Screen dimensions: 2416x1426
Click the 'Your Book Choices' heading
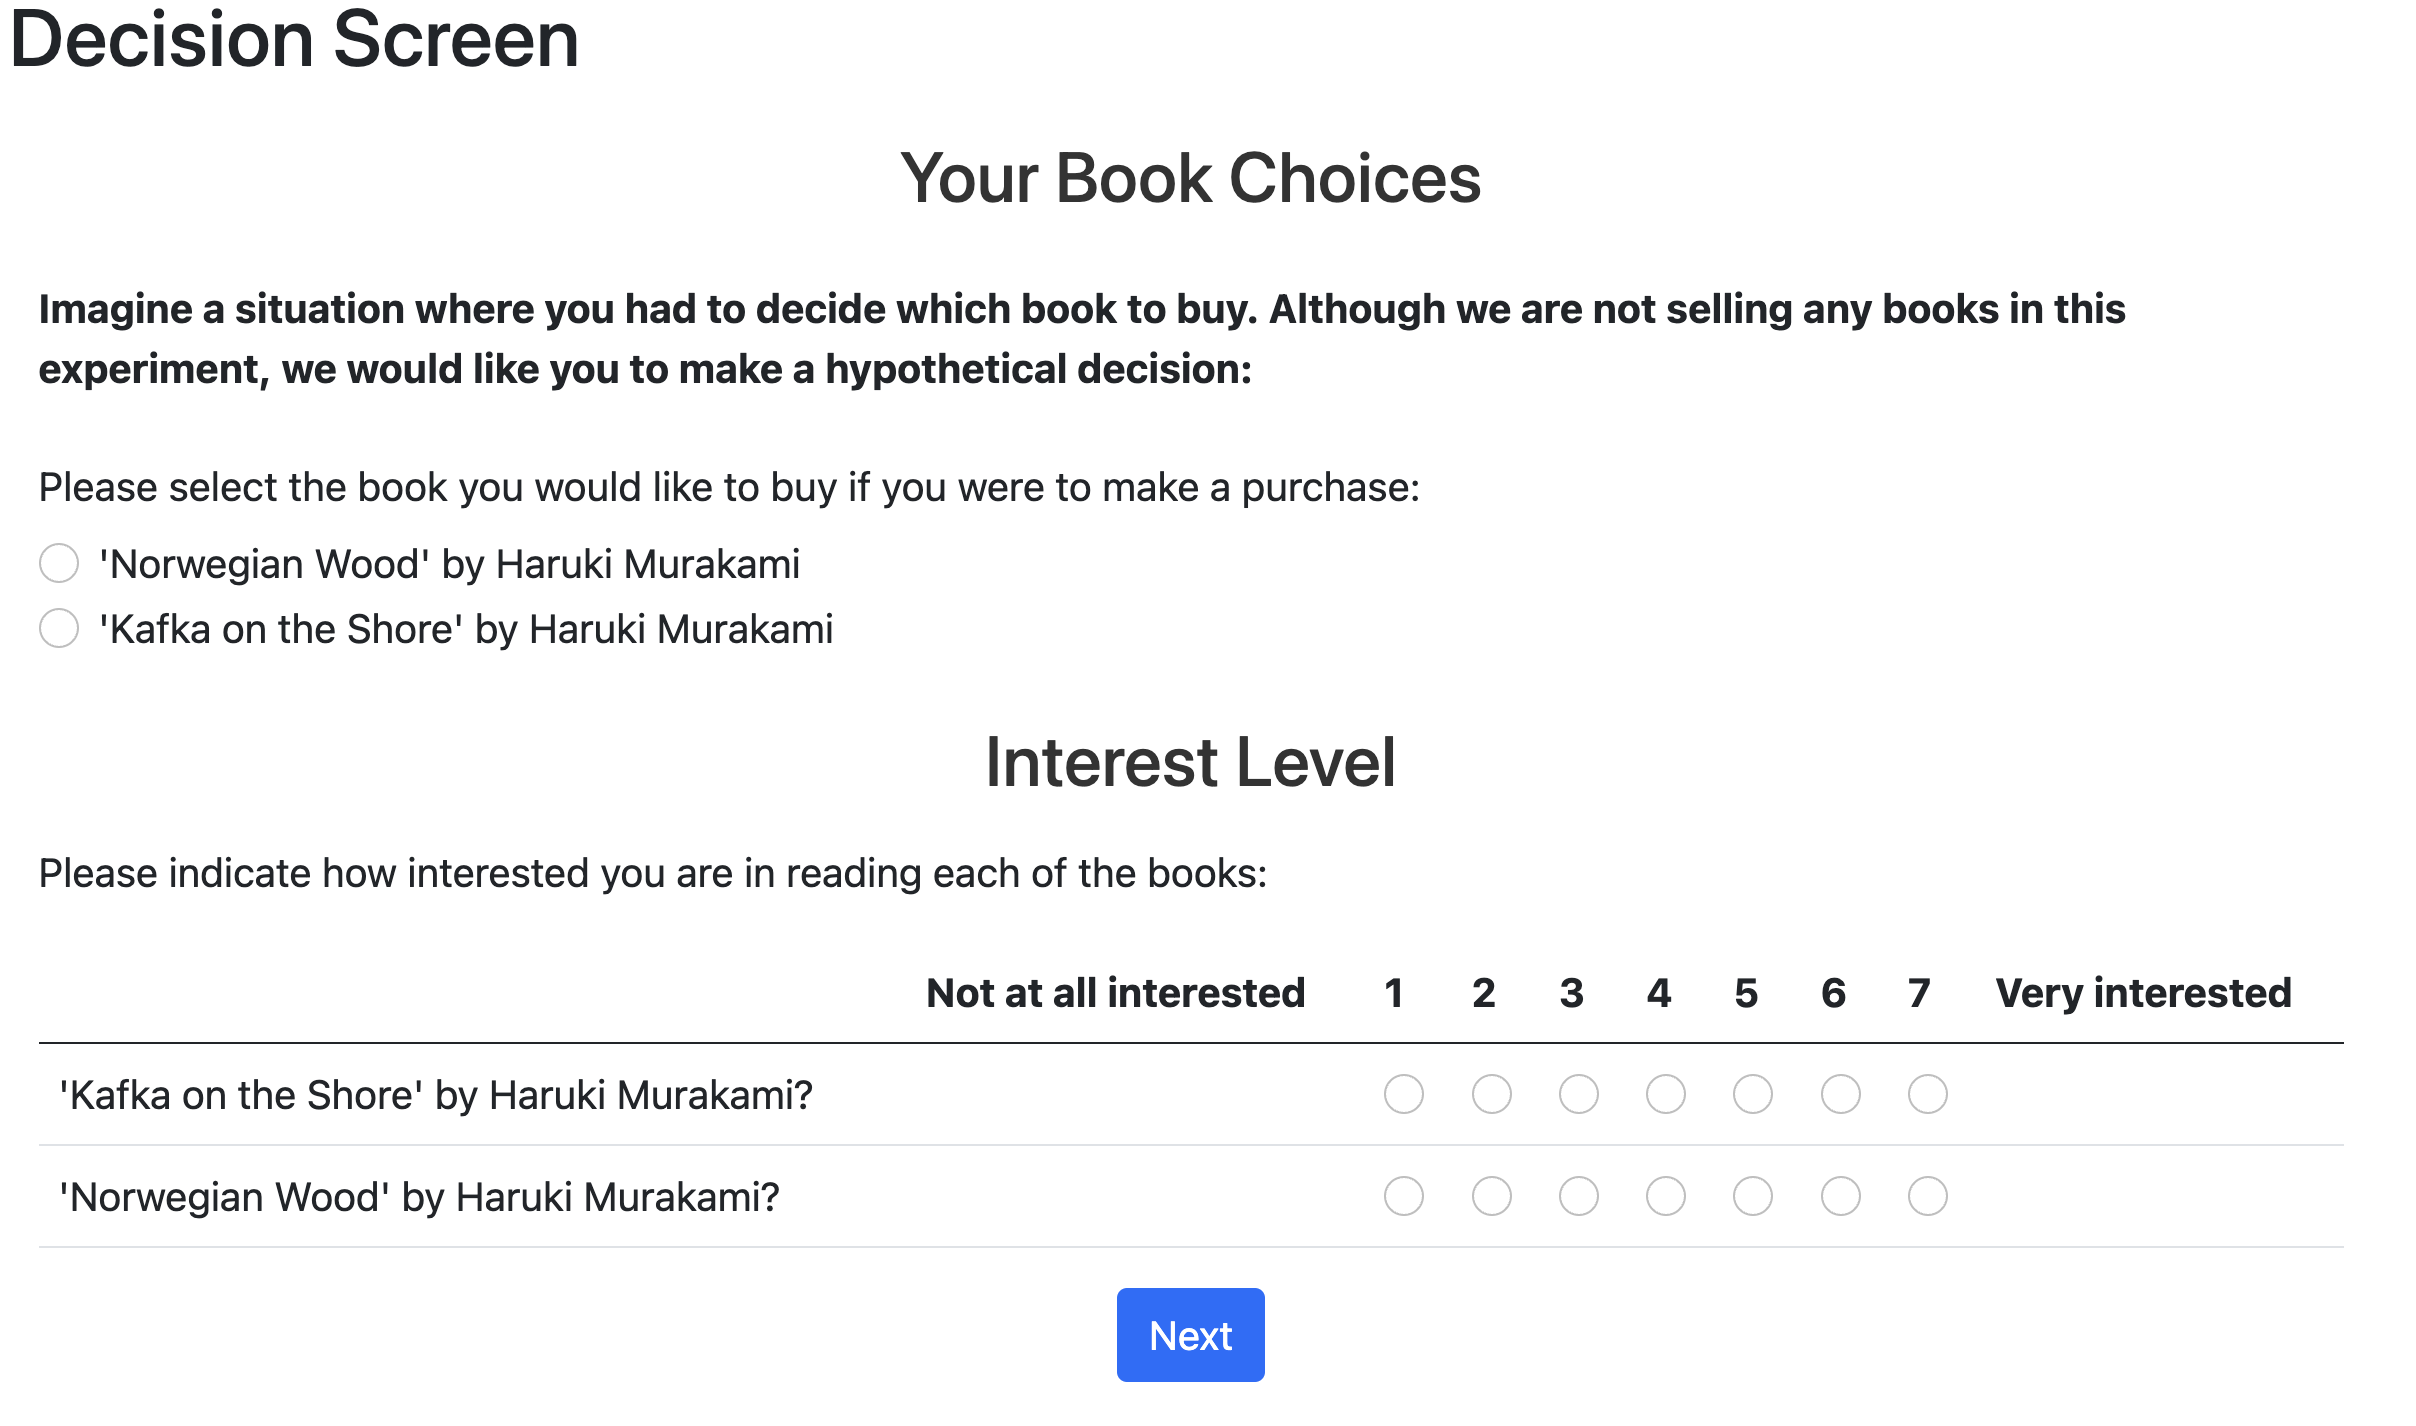tap(1190, 179)
